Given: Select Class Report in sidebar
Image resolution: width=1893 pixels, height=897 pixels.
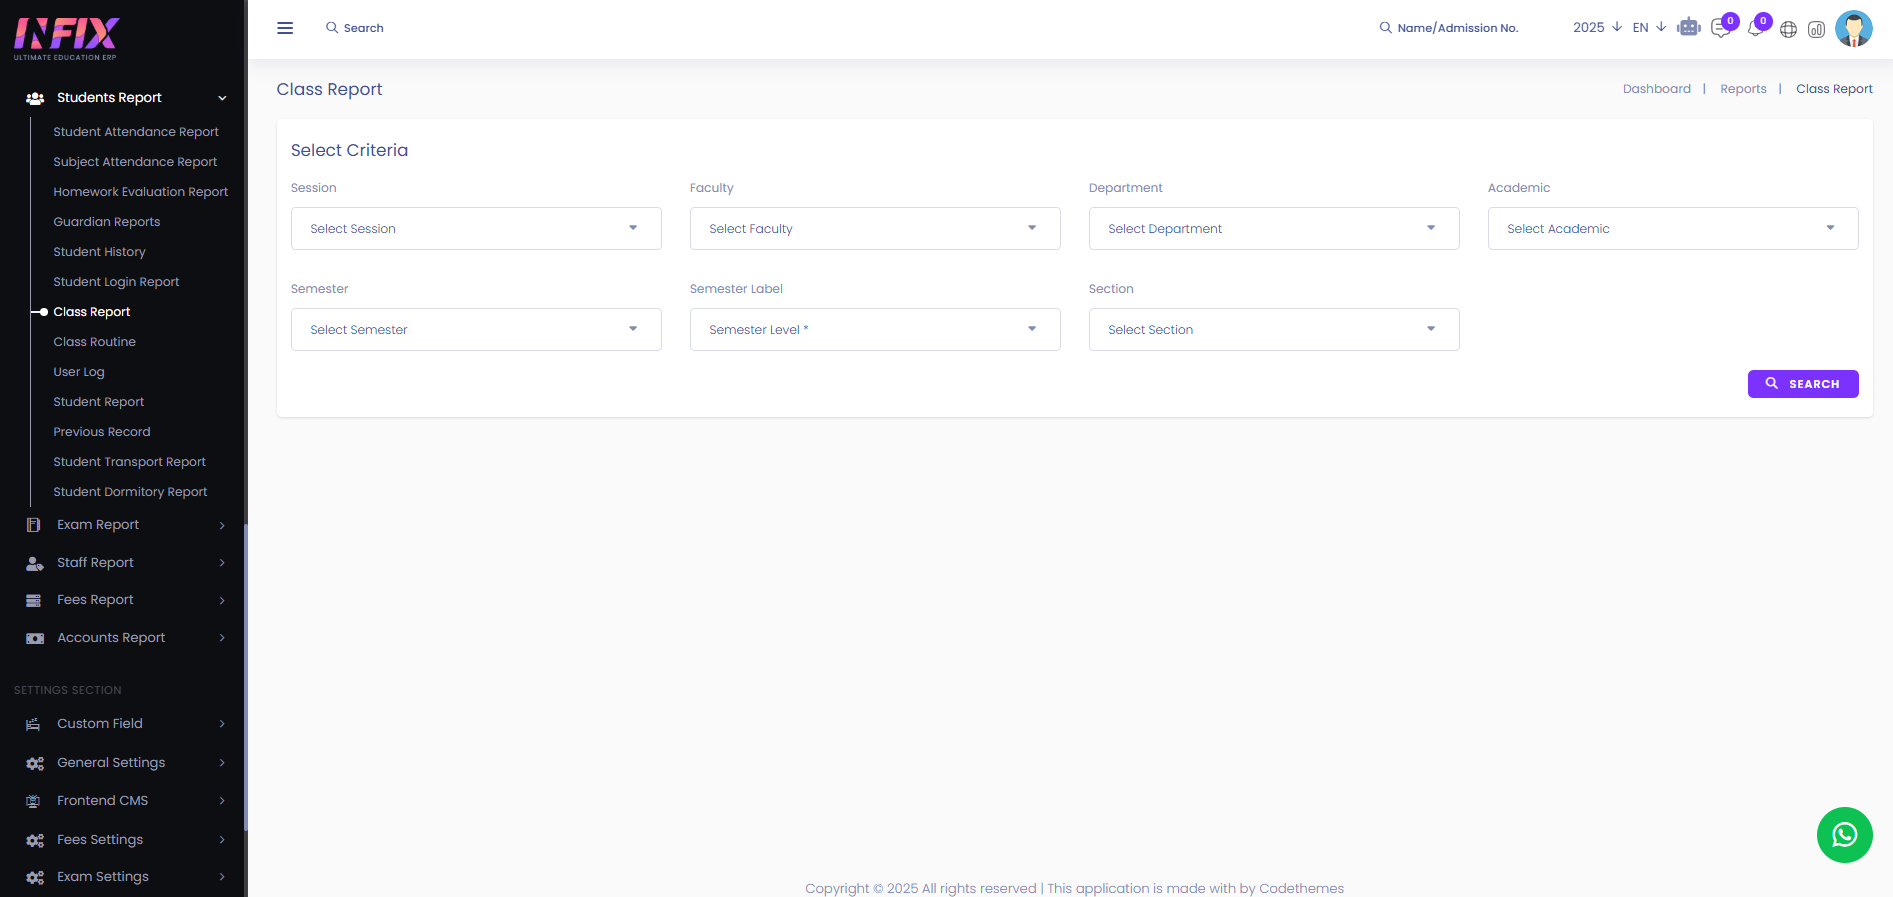Looking at the screenshot, I should tap(92, 312).
